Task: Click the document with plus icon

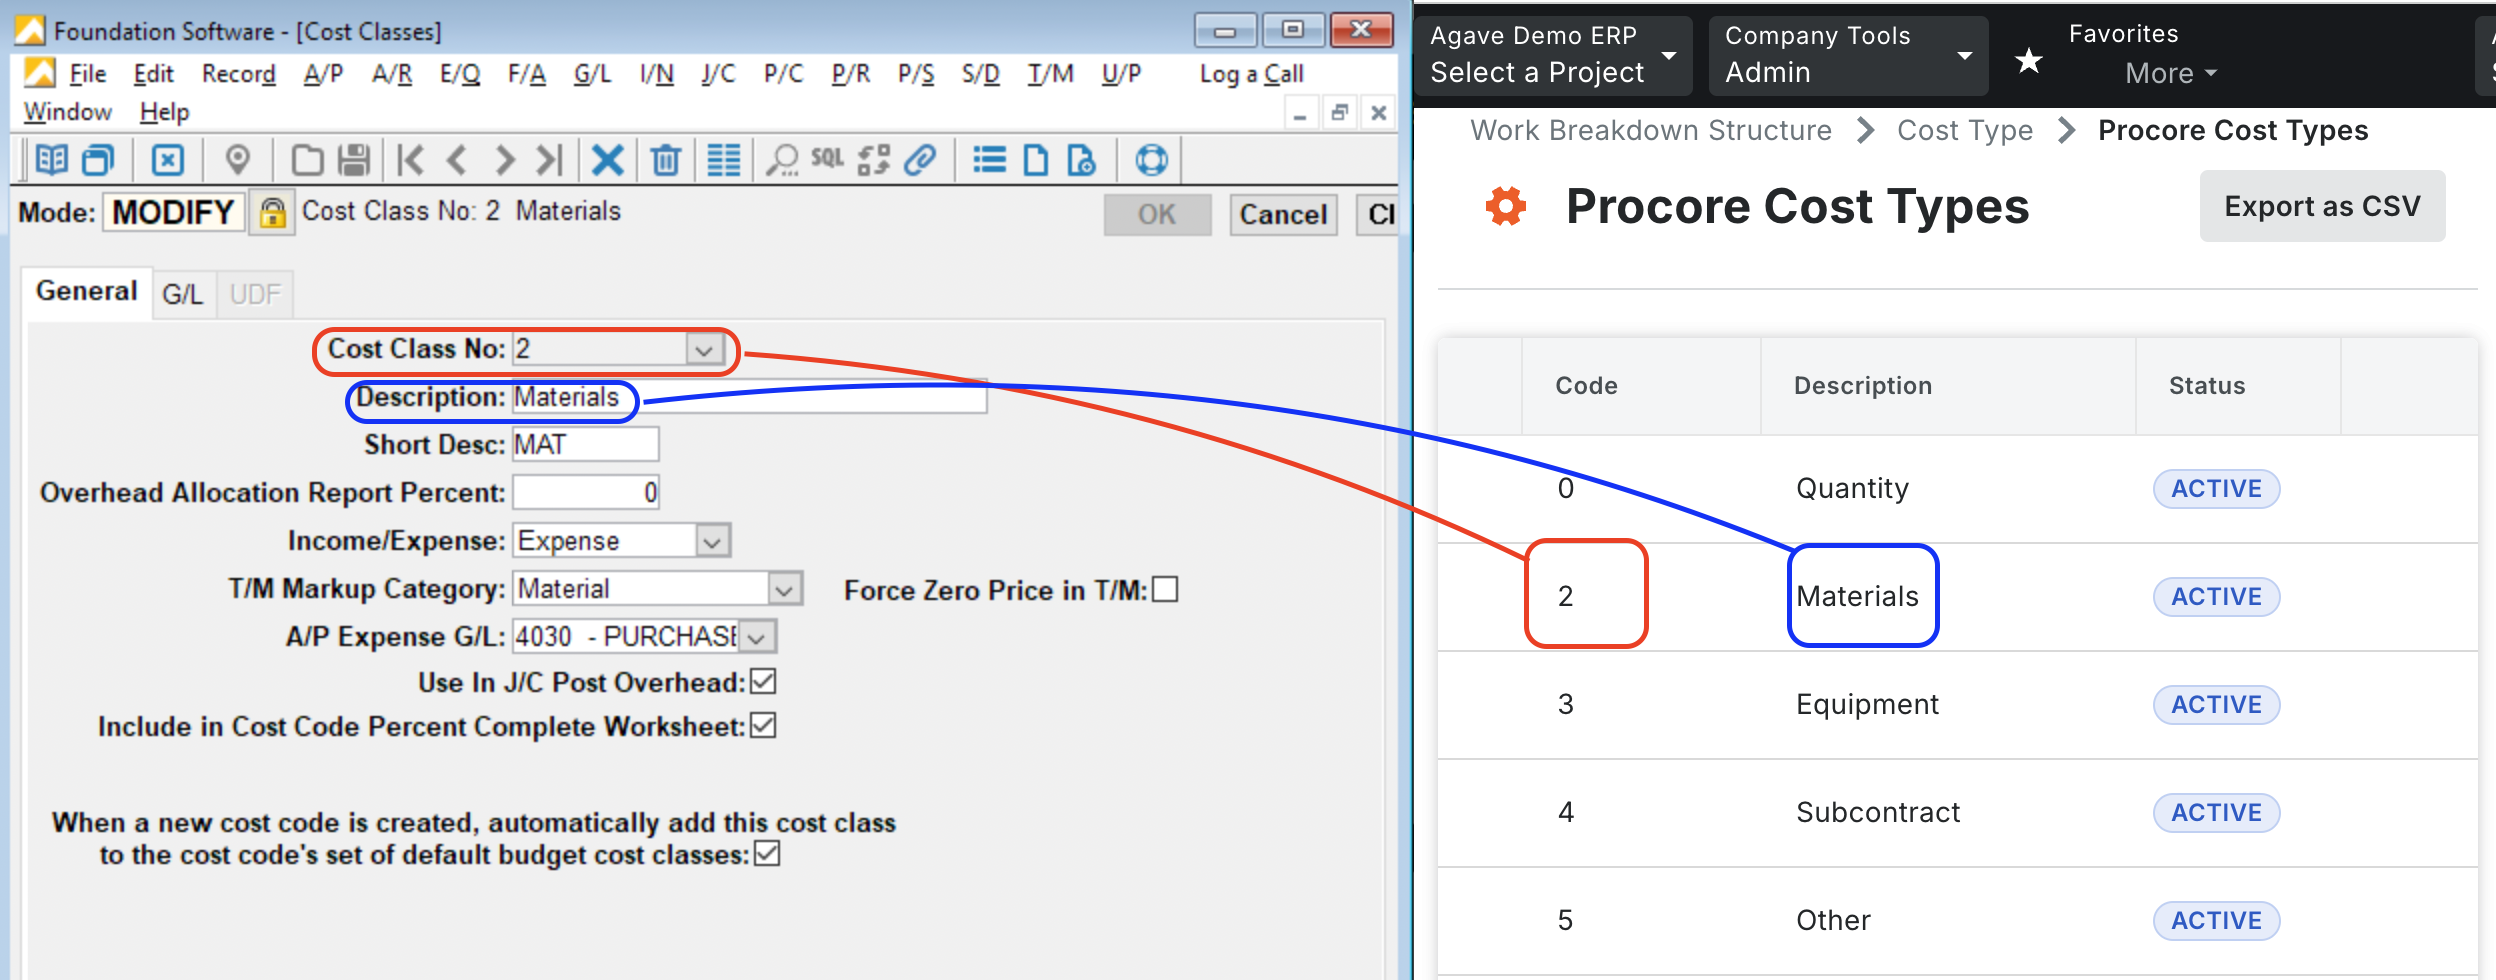Action: 1082,160
